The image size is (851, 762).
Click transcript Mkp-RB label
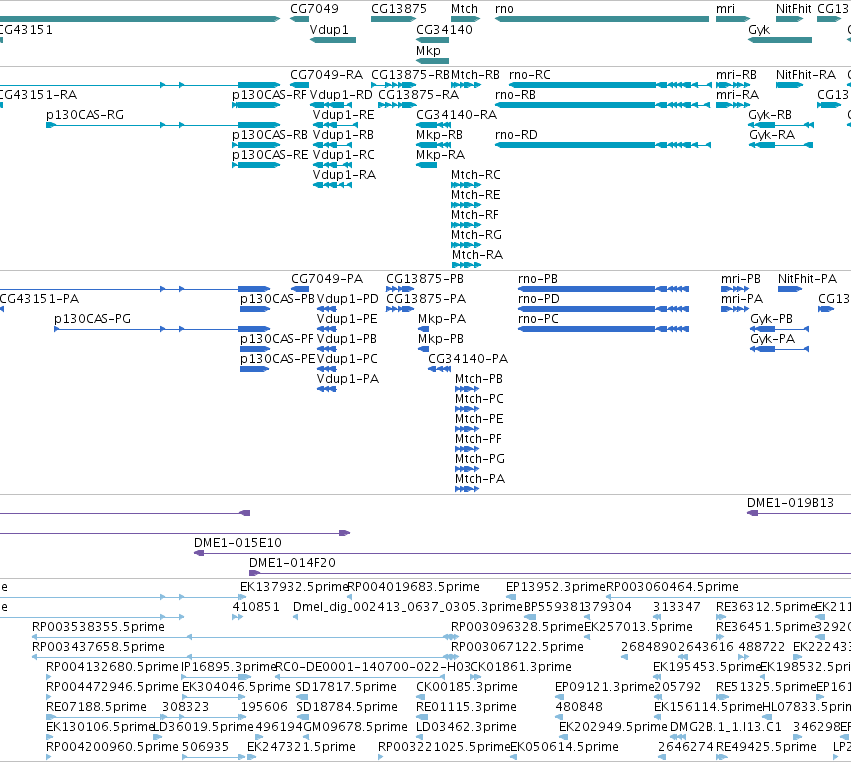pos(440,135)
